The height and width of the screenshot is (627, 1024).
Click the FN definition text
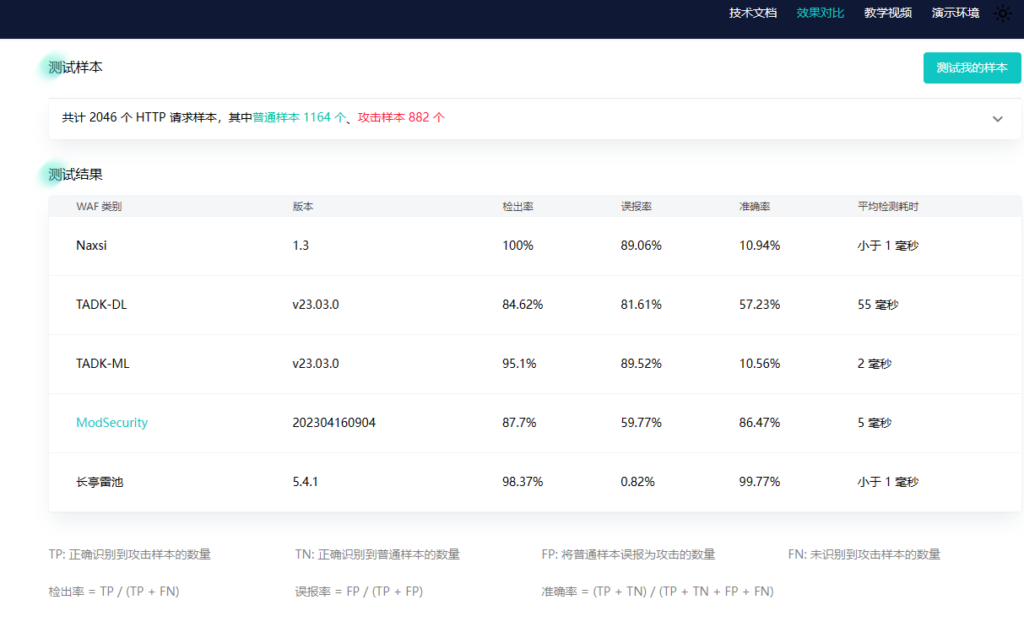click(864, 555)
